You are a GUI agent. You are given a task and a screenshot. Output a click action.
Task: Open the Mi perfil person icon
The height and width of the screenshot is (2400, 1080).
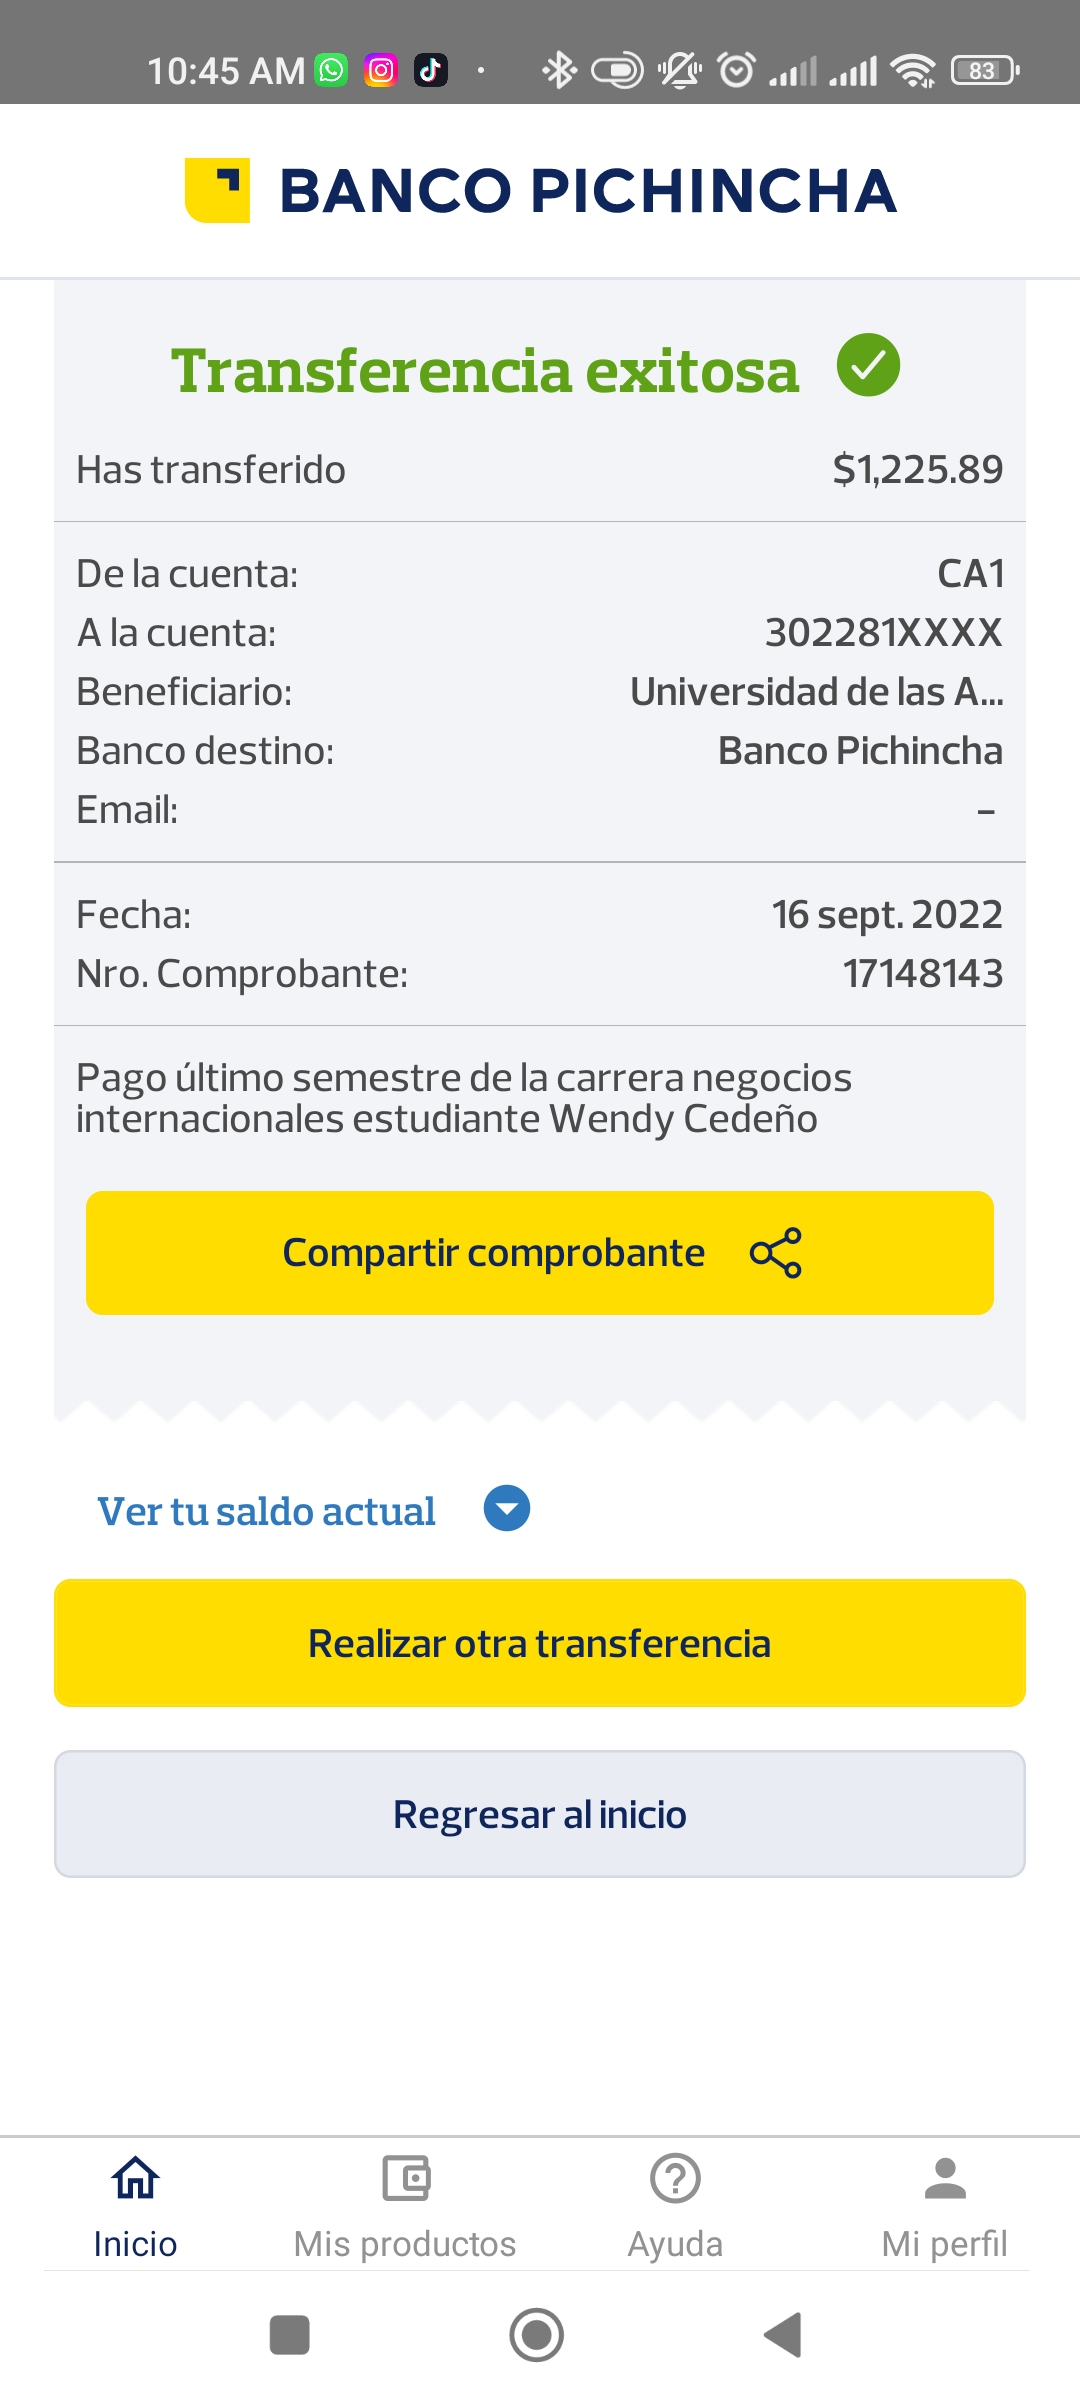[945, 2178]
